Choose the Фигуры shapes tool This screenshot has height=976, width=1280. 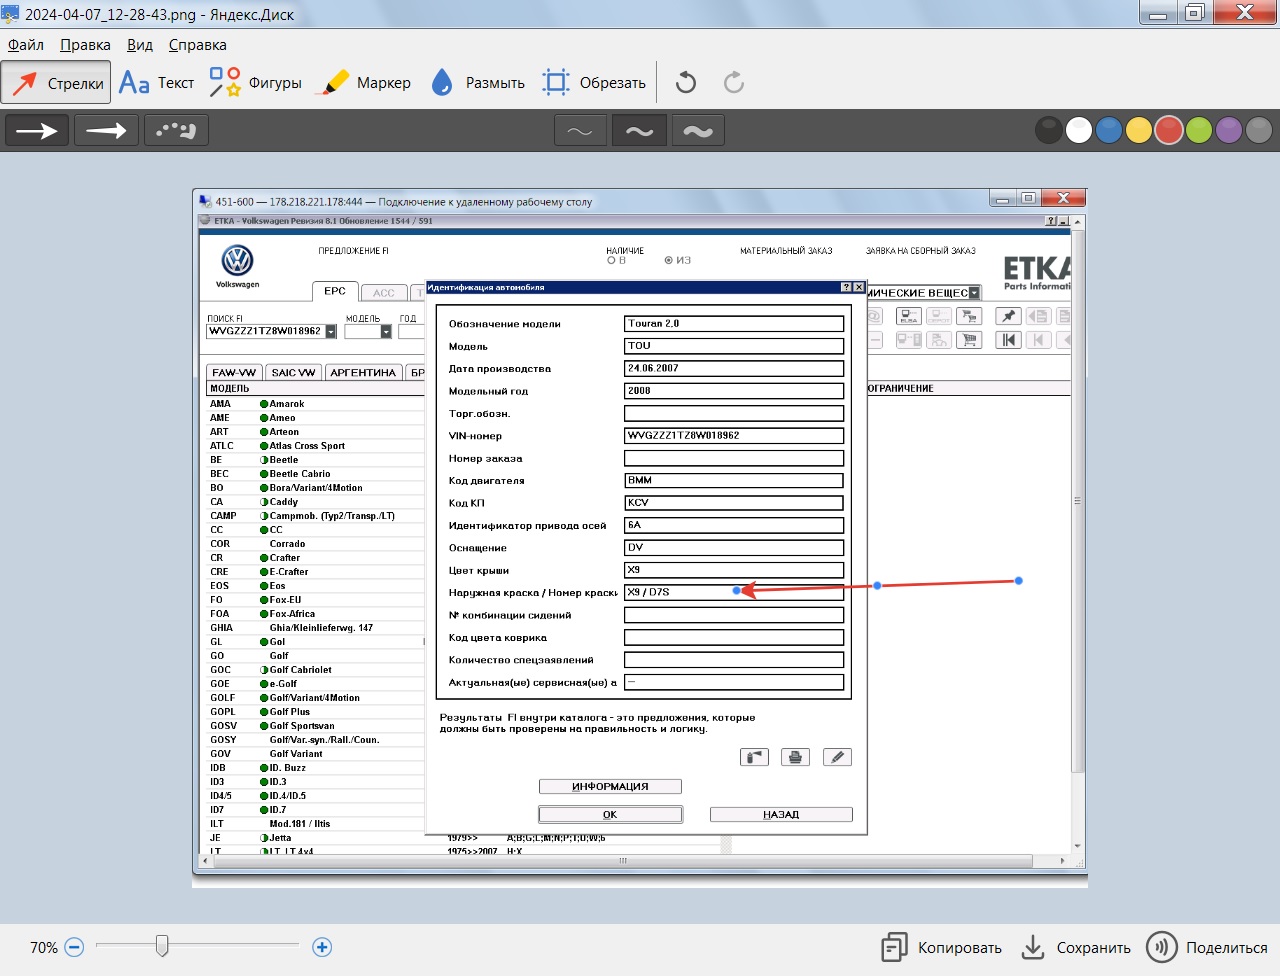click(x=255, y=83)
